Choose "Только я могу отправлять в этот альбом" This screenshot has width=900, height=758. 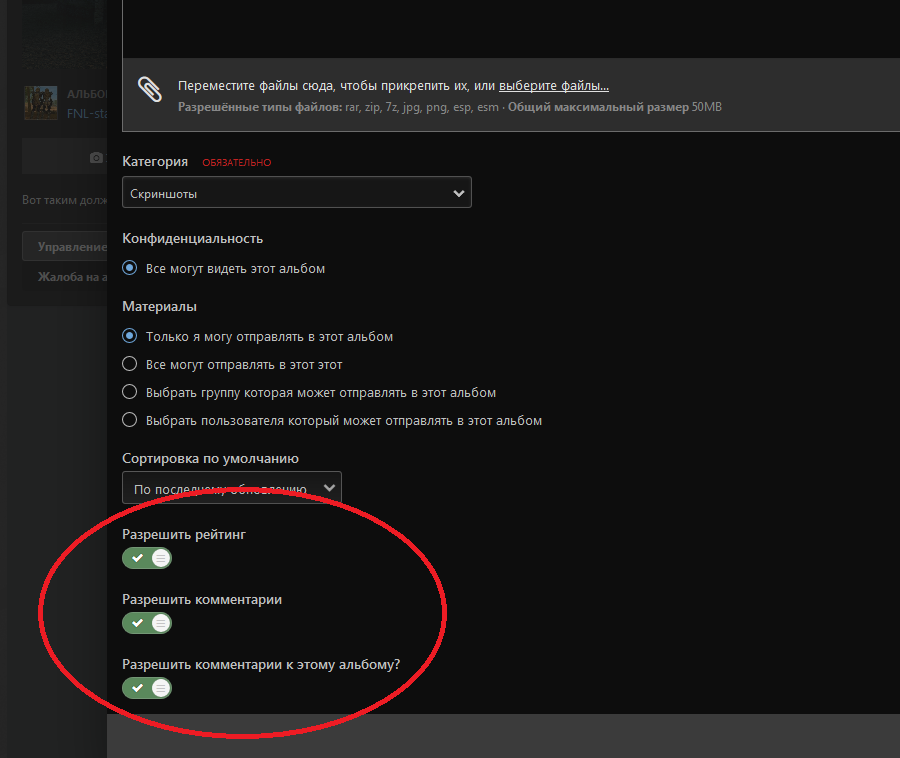[x=129, y=337]
